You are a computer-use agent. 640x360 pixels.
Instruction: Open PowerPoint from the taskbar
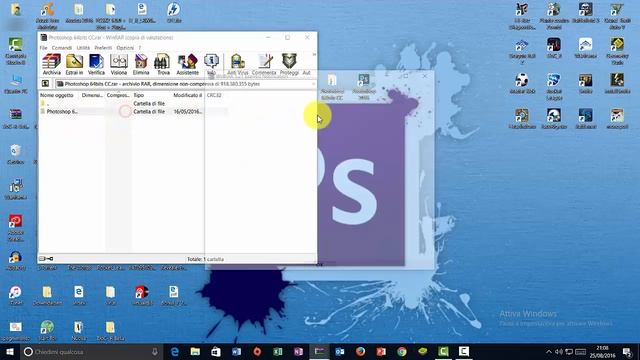click(x=381, y=351)
